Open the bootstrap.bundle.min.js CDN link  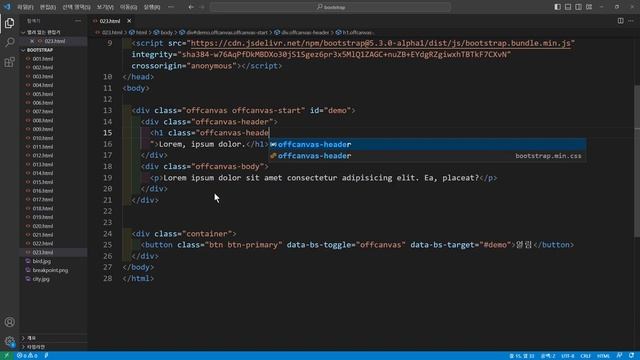click(381, 43)
